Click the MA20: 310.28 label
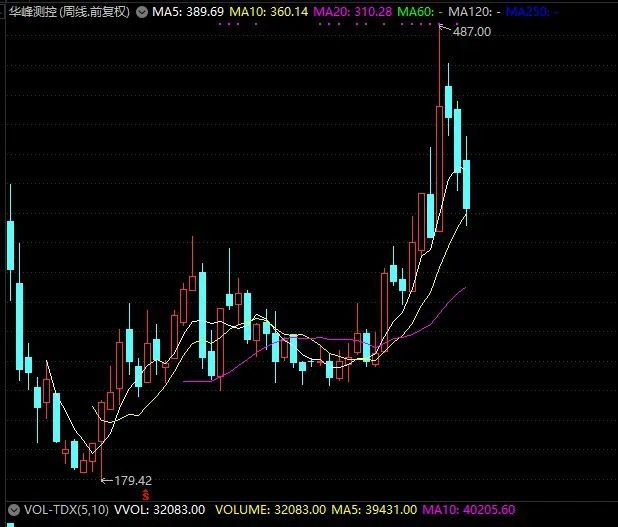The width and height of the screenshot is (618, 527). [x=352, y=12]
